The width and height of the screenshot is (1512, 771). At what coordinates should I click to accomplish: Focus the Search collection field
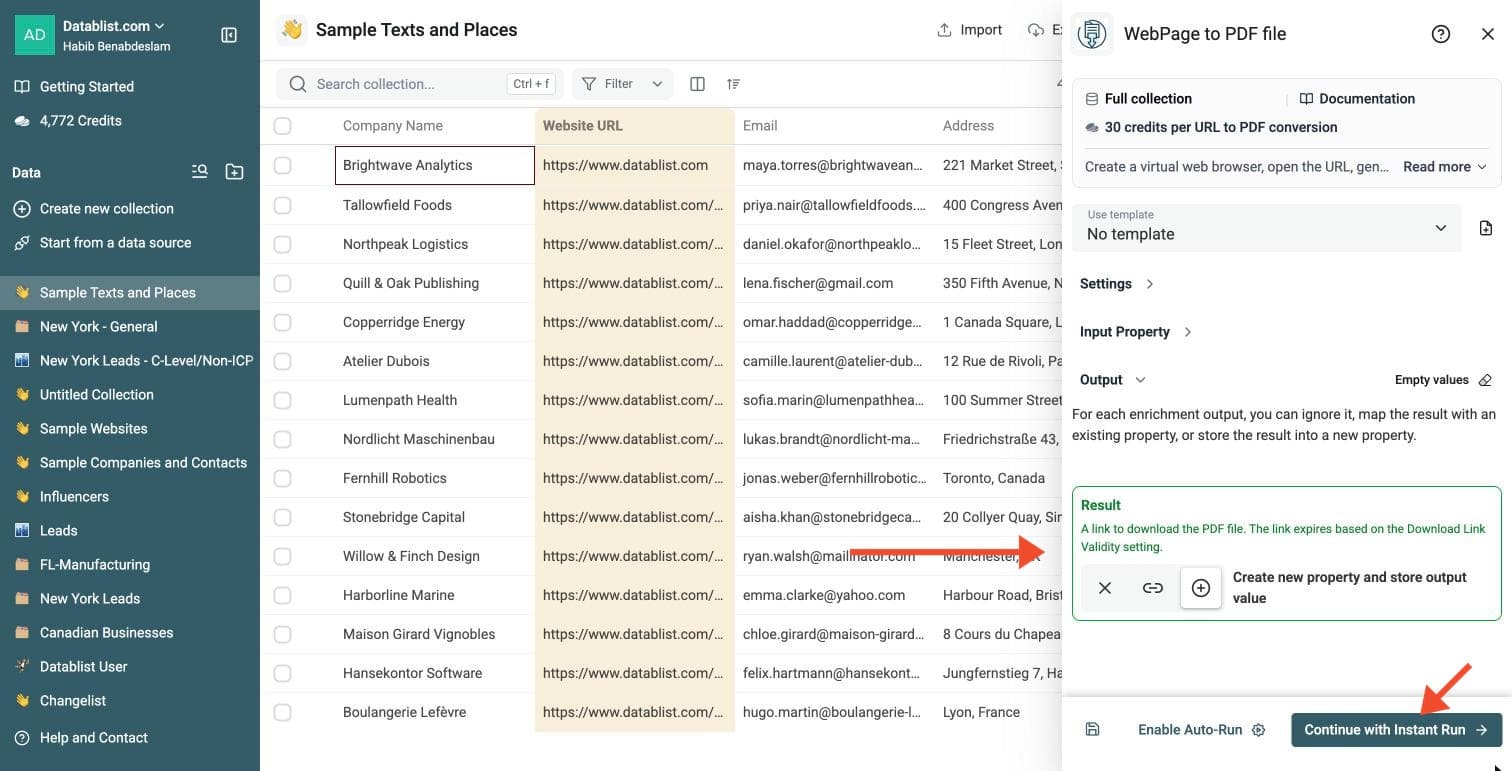pos(420,84)
